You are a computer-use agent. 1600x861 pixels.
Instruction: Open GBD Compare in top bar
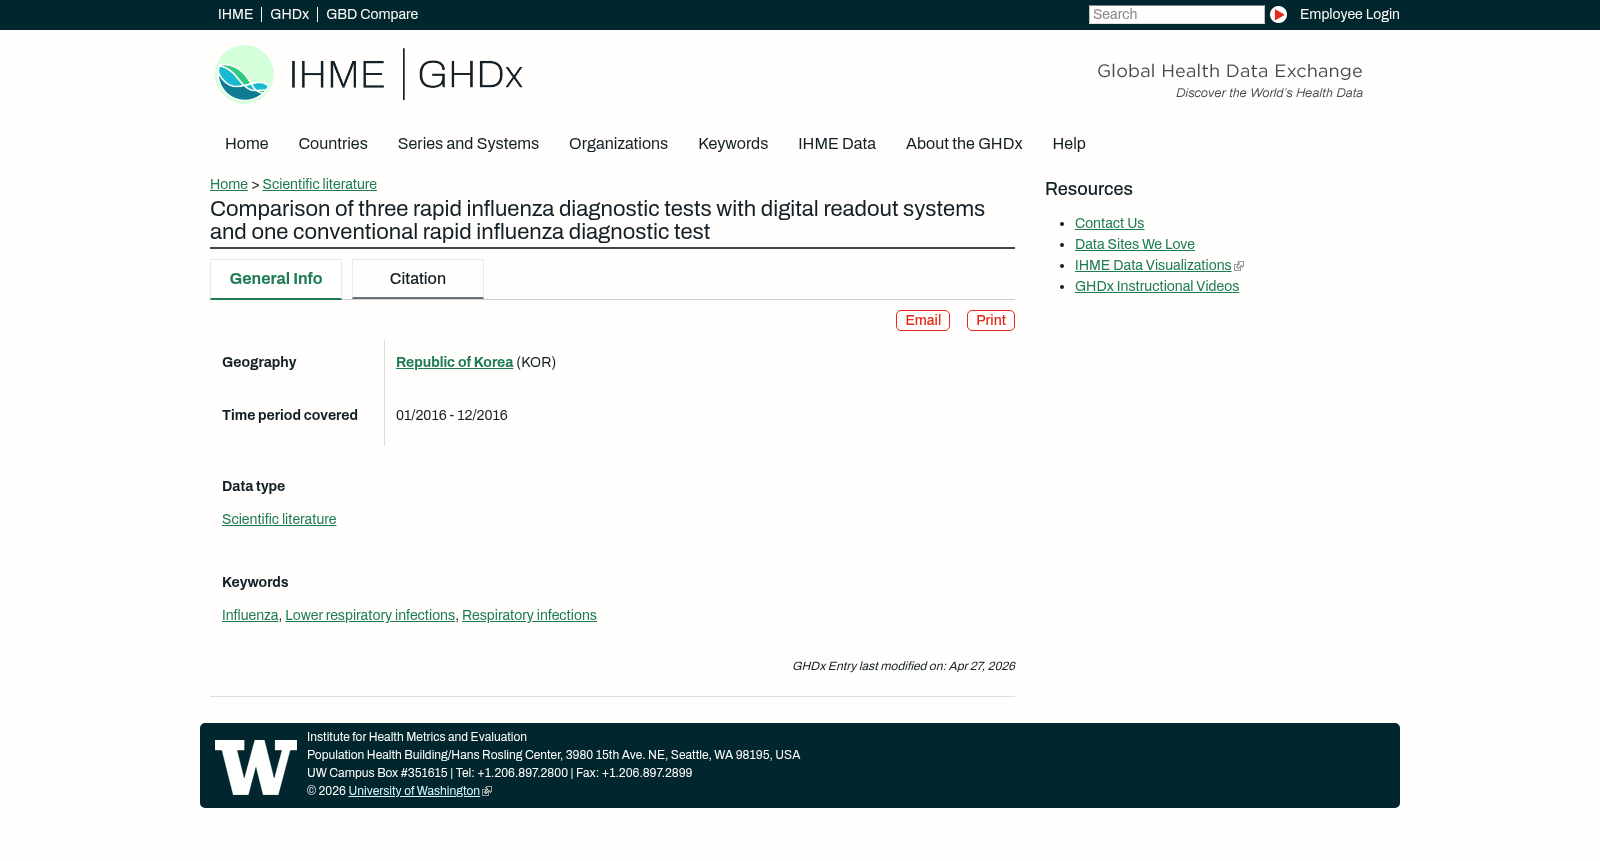[x=372, y=14]
